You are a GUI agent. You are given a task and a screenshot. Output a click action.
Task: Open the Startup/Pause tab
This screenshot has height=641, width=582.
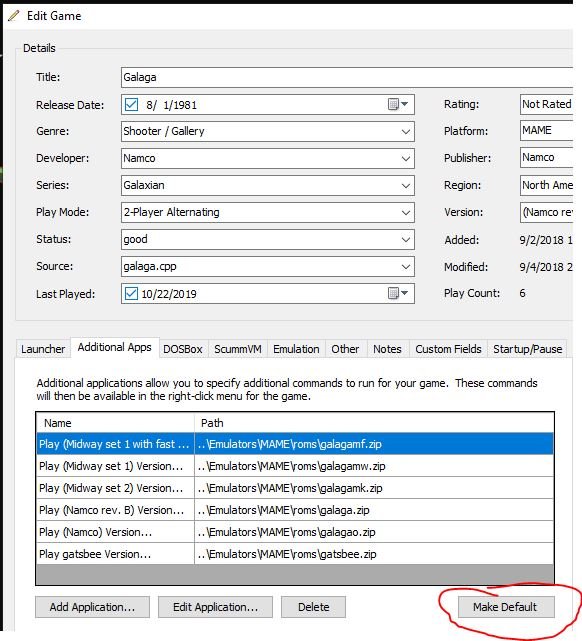[527, 349]
